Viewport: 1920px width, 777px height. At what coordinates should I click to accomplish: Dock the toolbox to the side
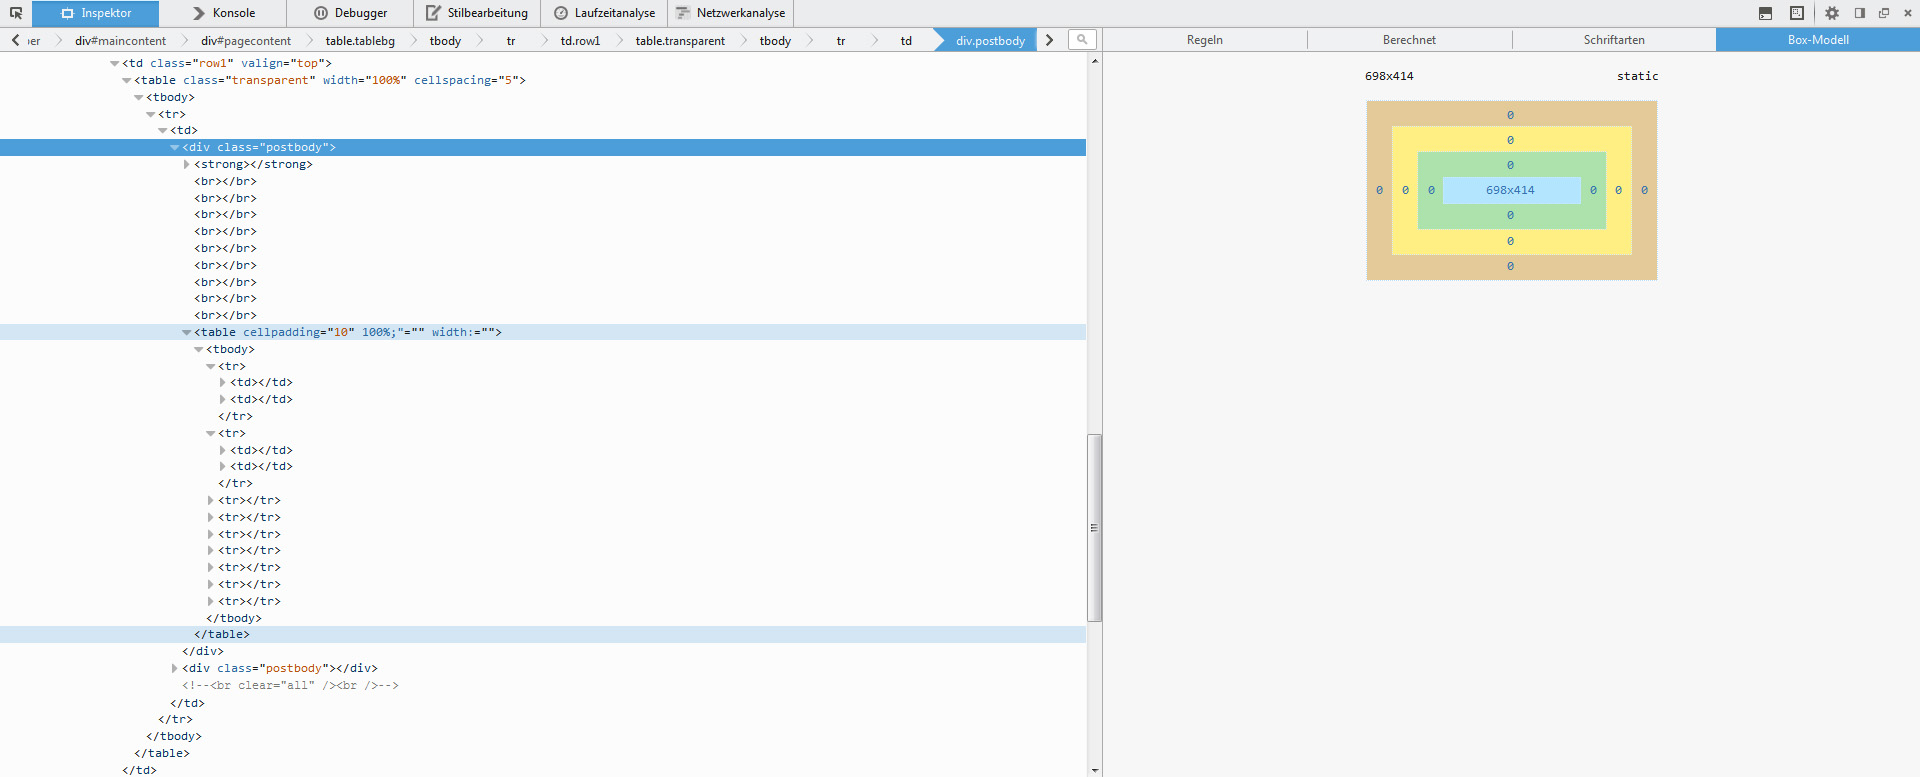tap(1860, 13)
